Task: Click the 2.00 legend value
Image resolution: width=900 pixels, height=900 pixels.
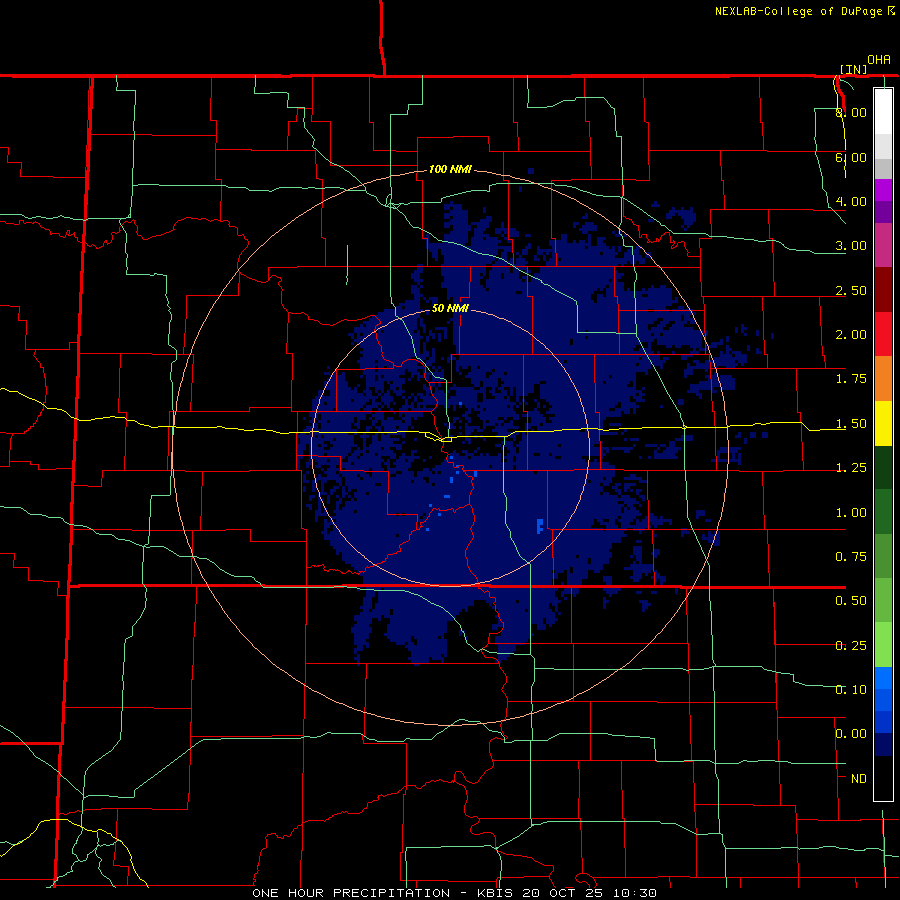Action: tap(851, 335)
